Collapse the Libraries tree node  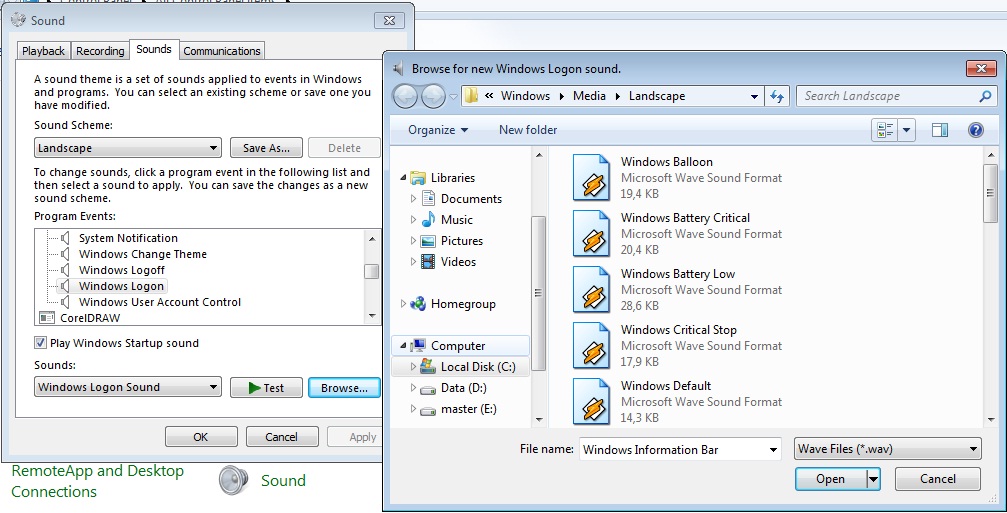[x=403, y=178]
